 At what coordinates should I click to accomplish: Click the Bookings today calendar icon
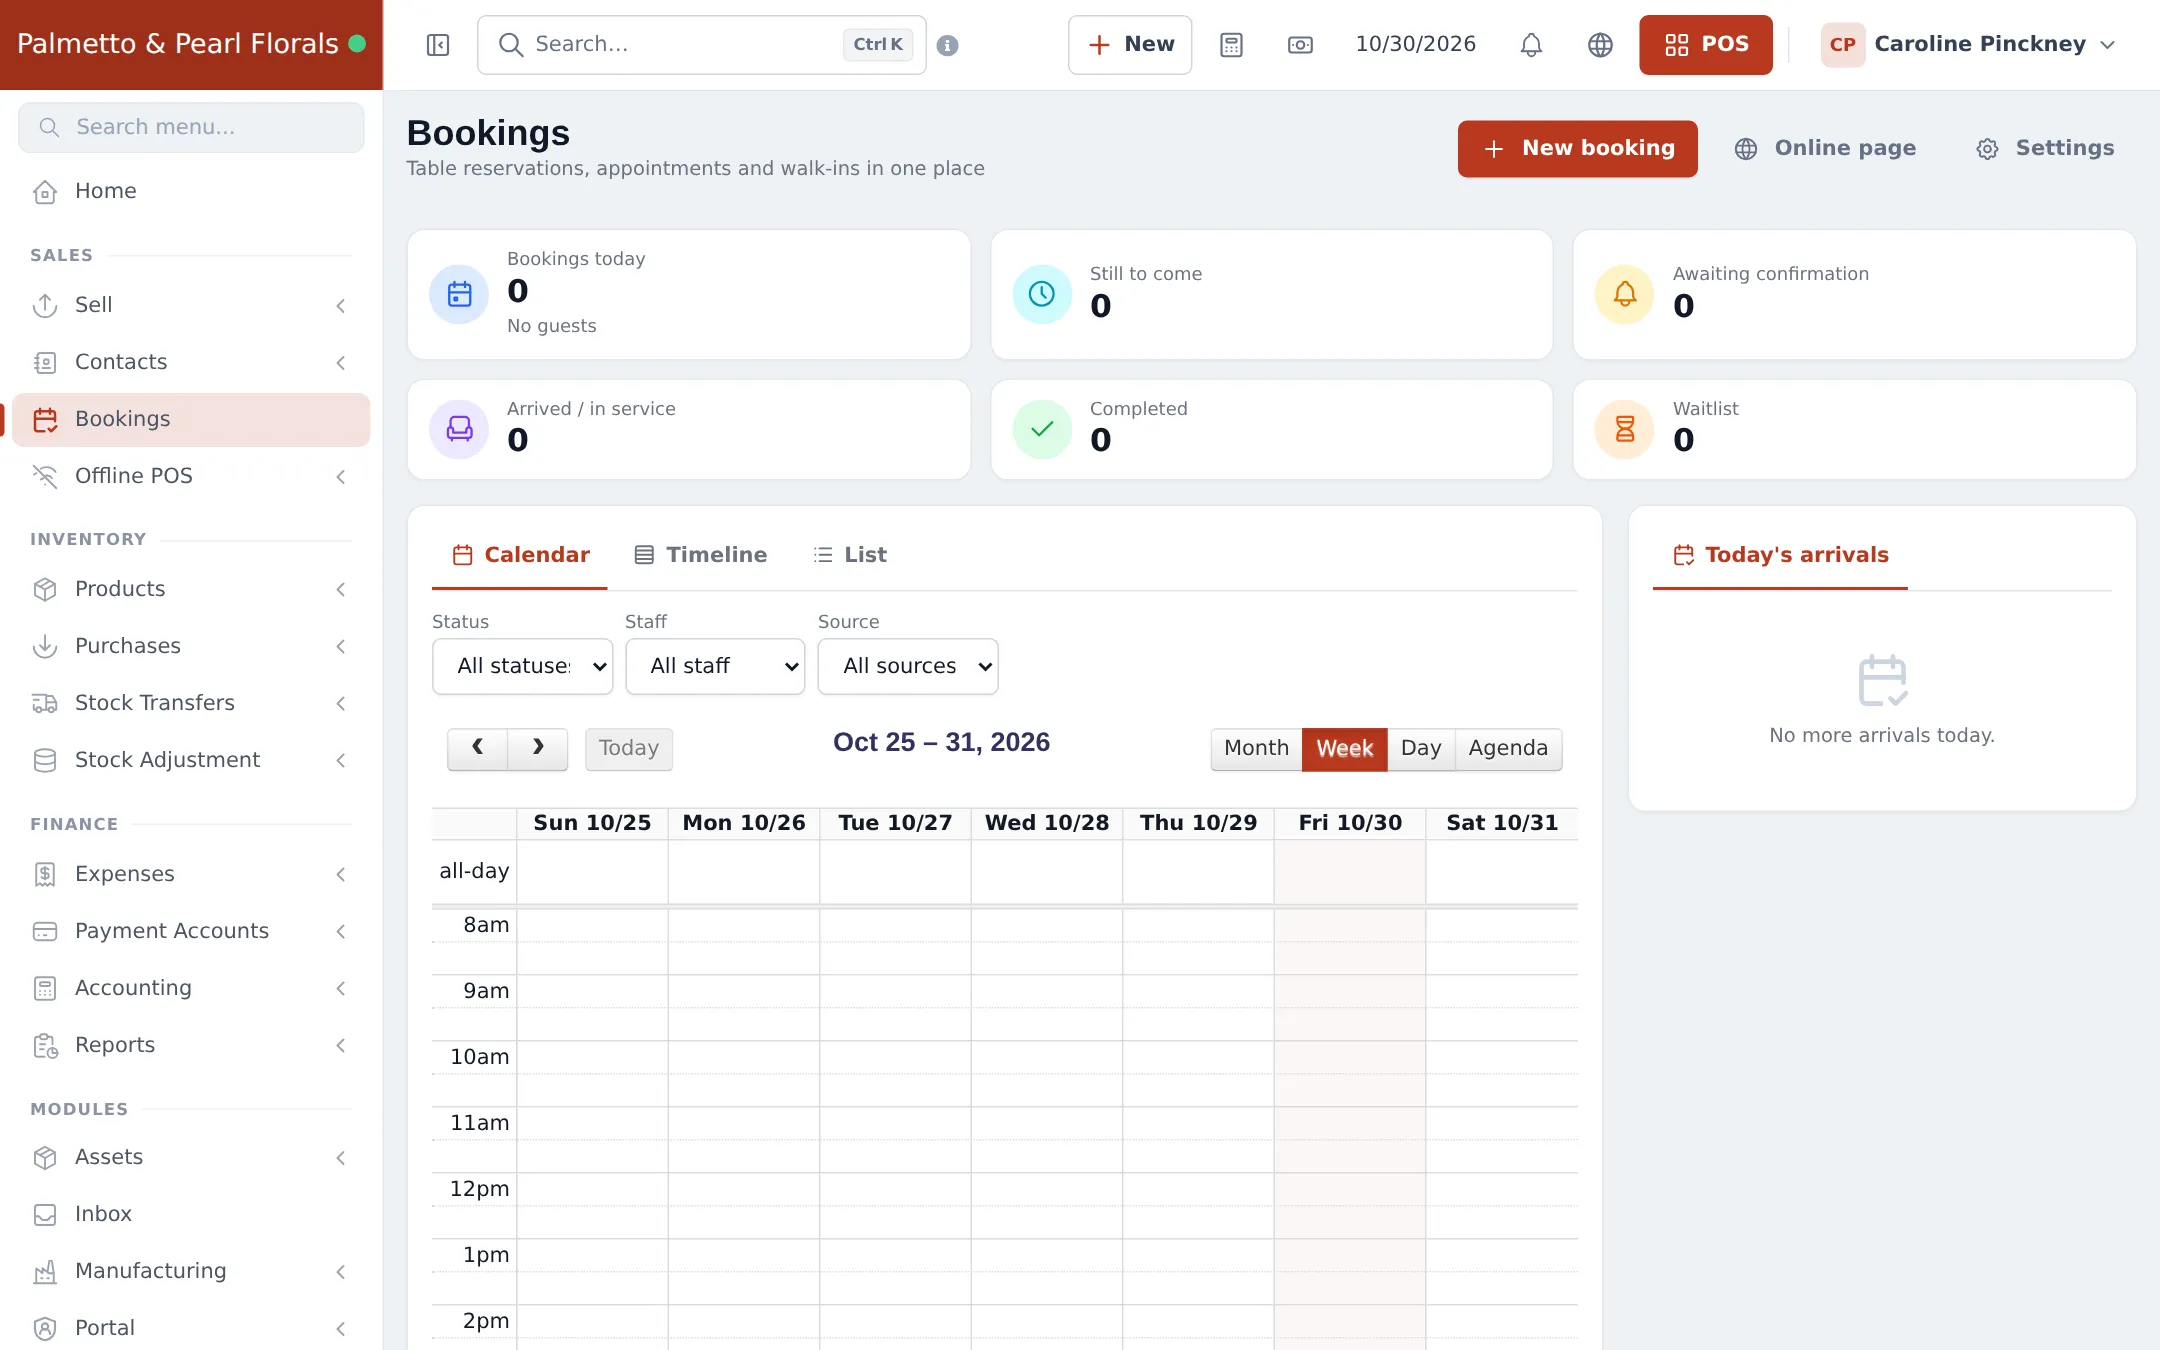click(459, 294)
